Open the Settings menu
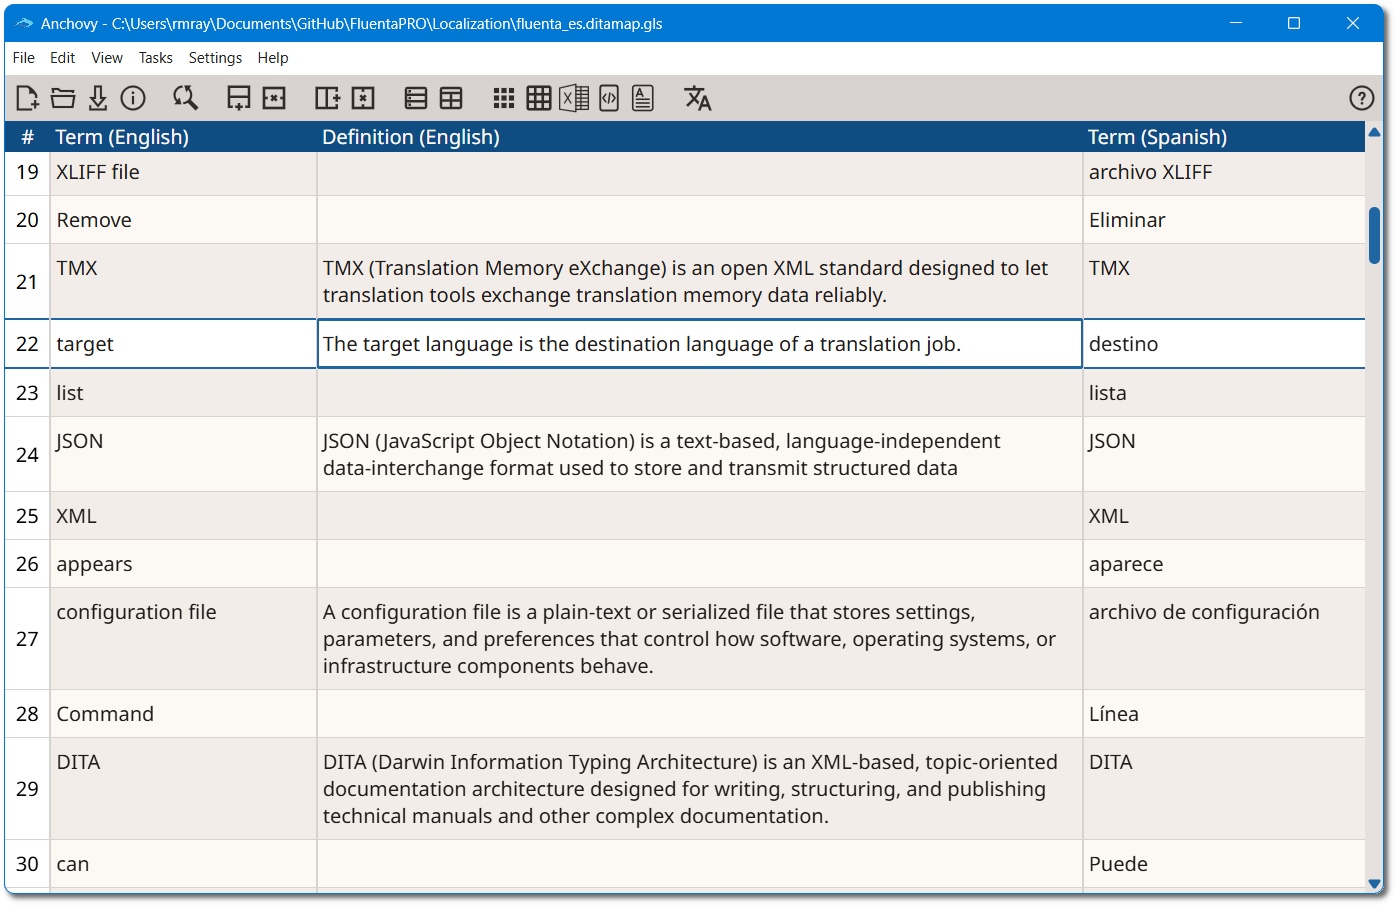Screen dimensions: 1396x906 pyautogui.click(x=215, y=58)
